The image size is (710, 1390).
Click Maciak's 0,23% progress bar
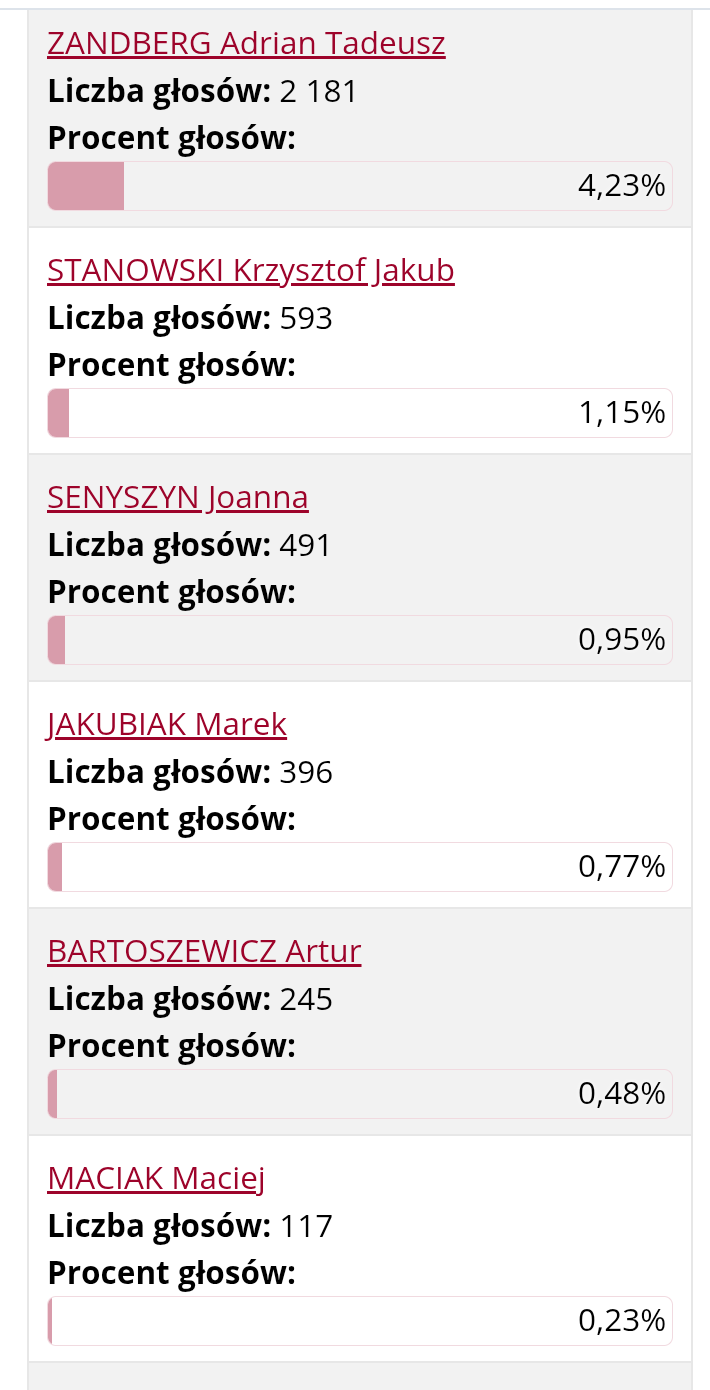click(360, 1321)
